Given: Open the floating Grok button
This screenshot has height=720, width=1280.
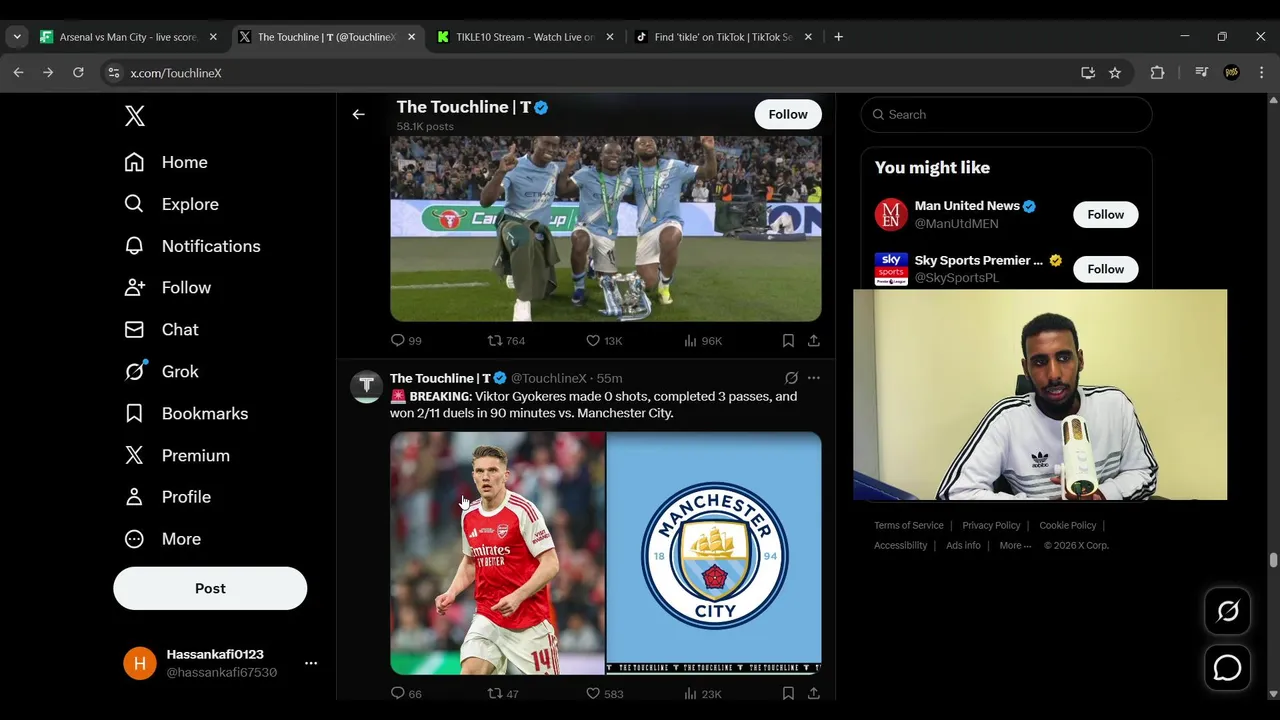Looking at the screenshot, I should point(1227,611).
